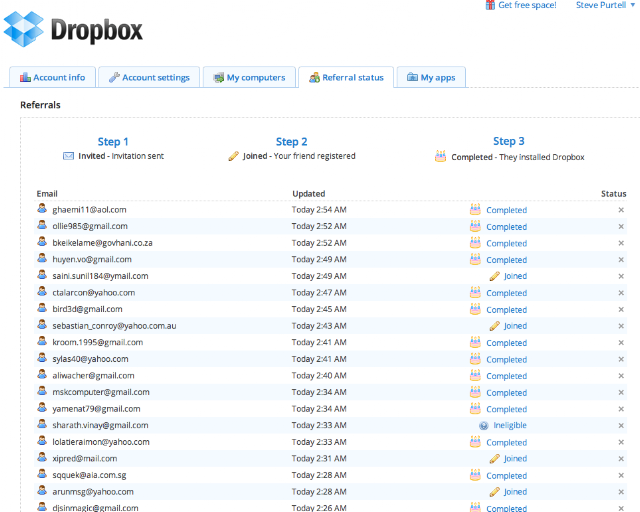Remove the huyen.vo@gmail.com referral

tap(621, 260)
